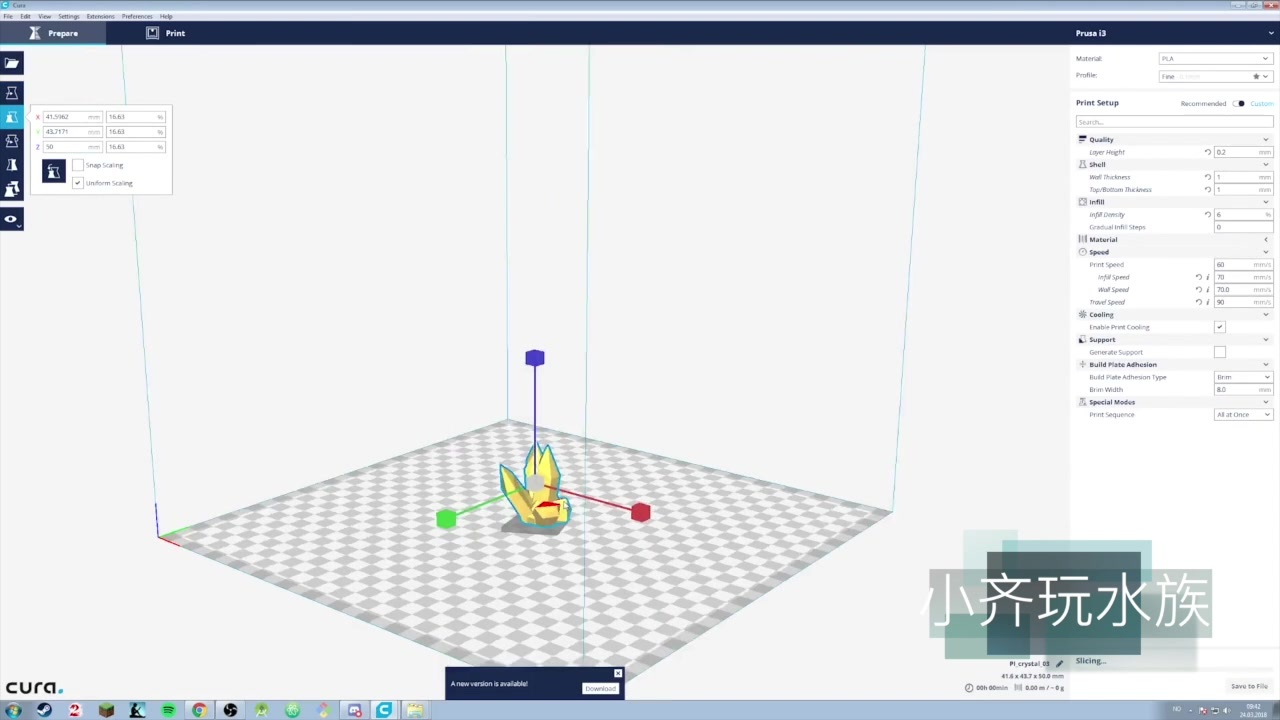Open the Preferences menu
1280x720 pixels.
tap(137, 16)
